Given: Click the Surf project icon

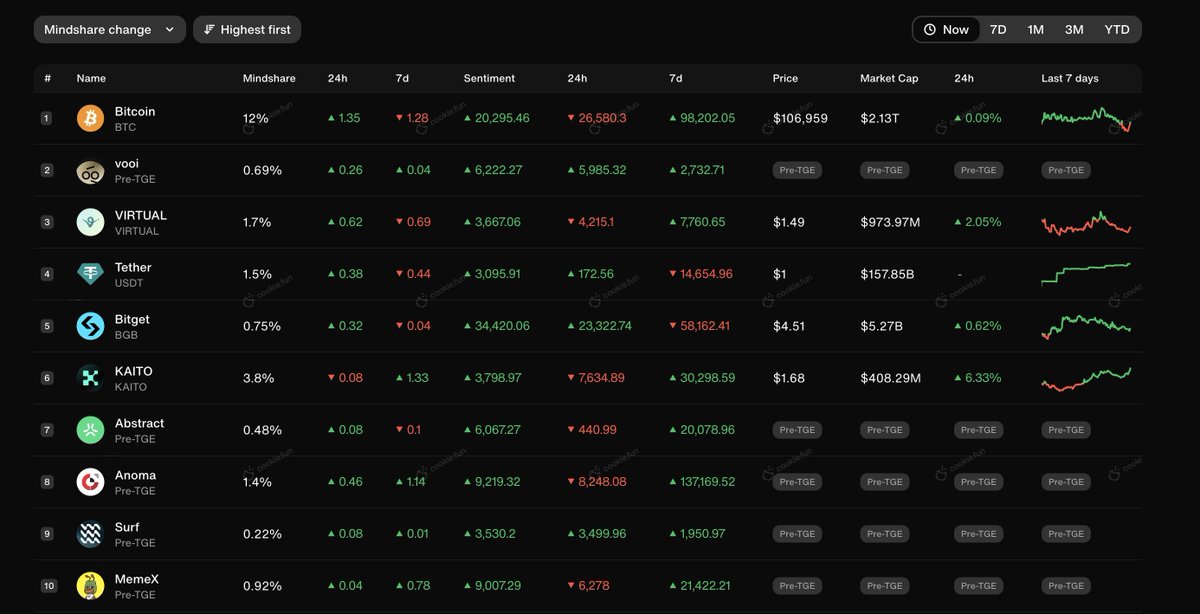Looking at the screenshot, I should tap(90, 534).
